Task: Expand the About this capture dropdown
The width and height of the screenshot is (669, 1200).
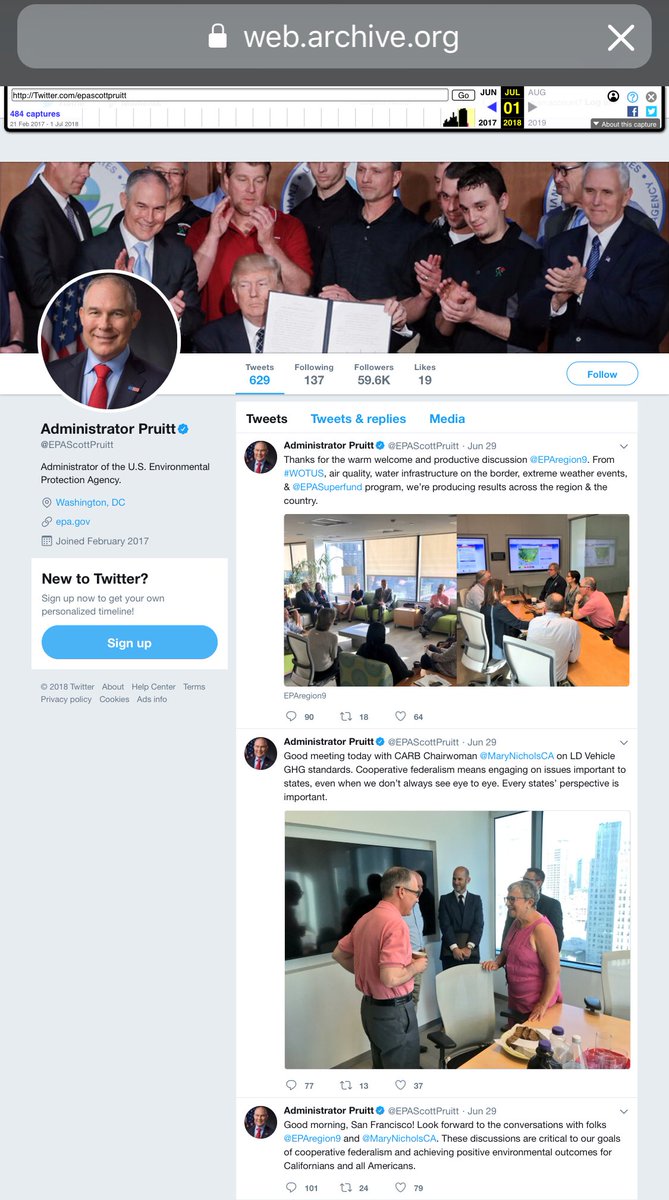Action: [625, 124]
